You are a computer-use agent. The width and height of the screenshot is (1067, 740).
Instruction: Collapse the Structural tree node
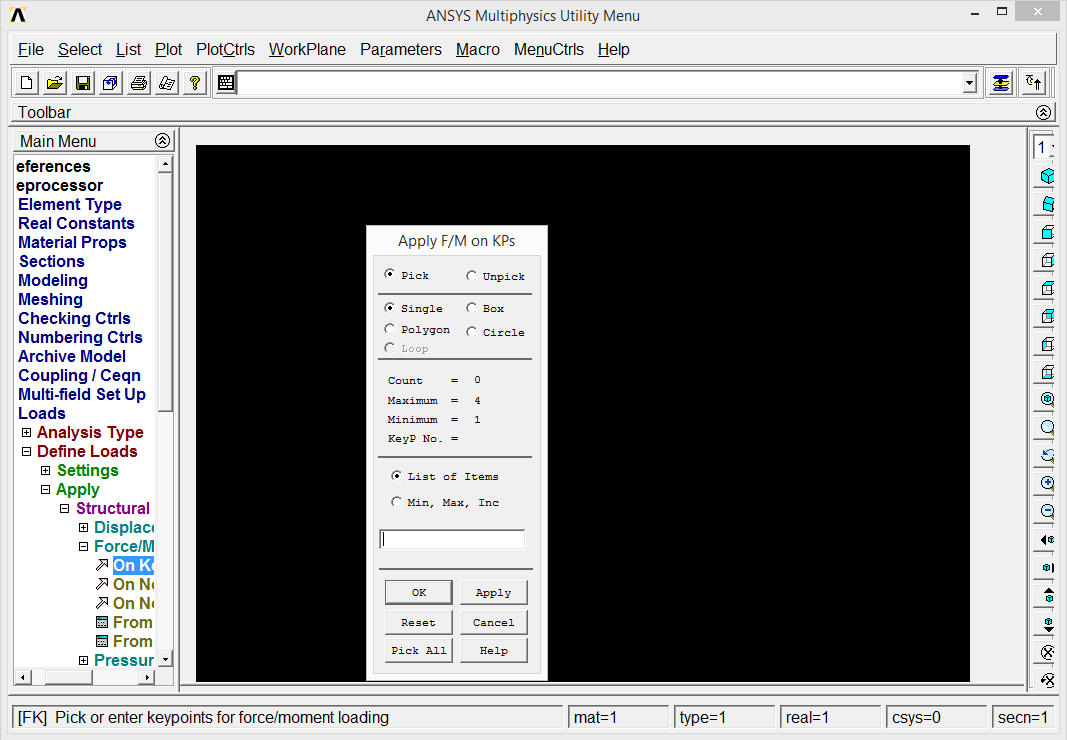pyautogui.click(x=65, y=509)
